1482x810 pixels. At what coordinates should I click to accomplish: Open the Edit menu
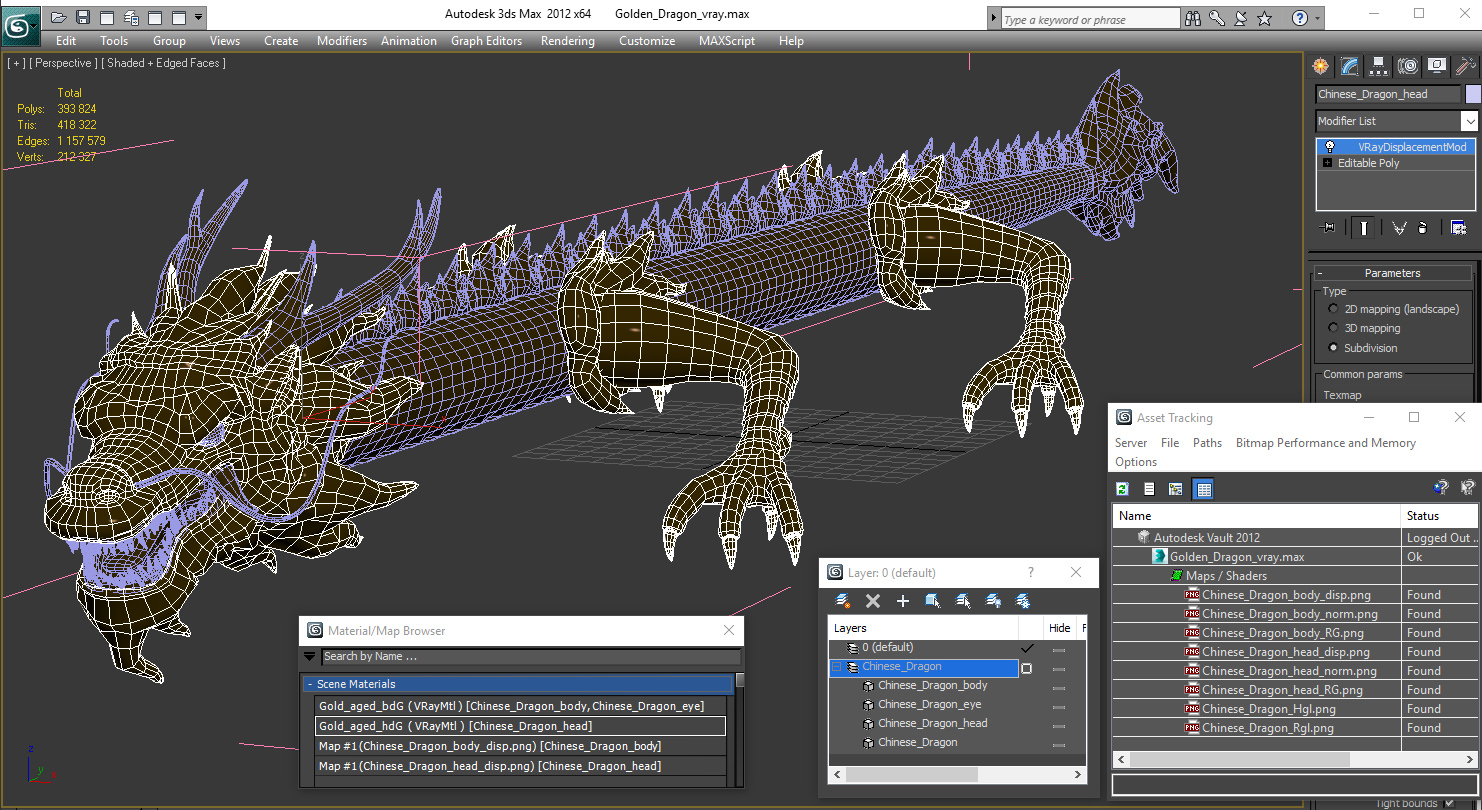click(66, 41)
